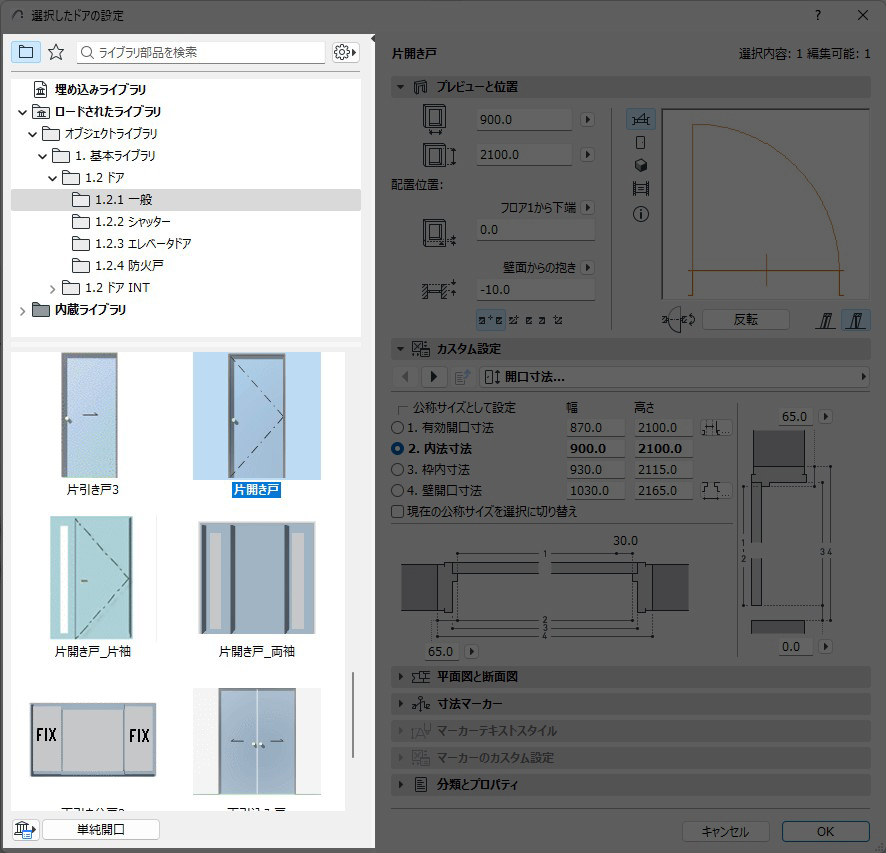Show info icon in preview column
Viewport: 886px width, 853px height.
click(x=641, y=214)
